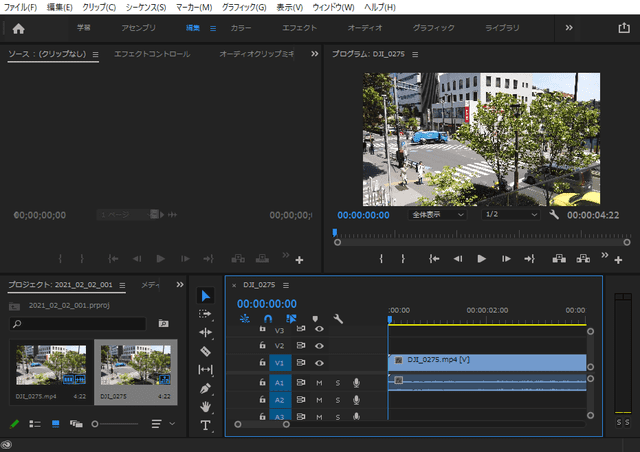
Task: Open the ヘルプ(H) menu
Action: 380,7
